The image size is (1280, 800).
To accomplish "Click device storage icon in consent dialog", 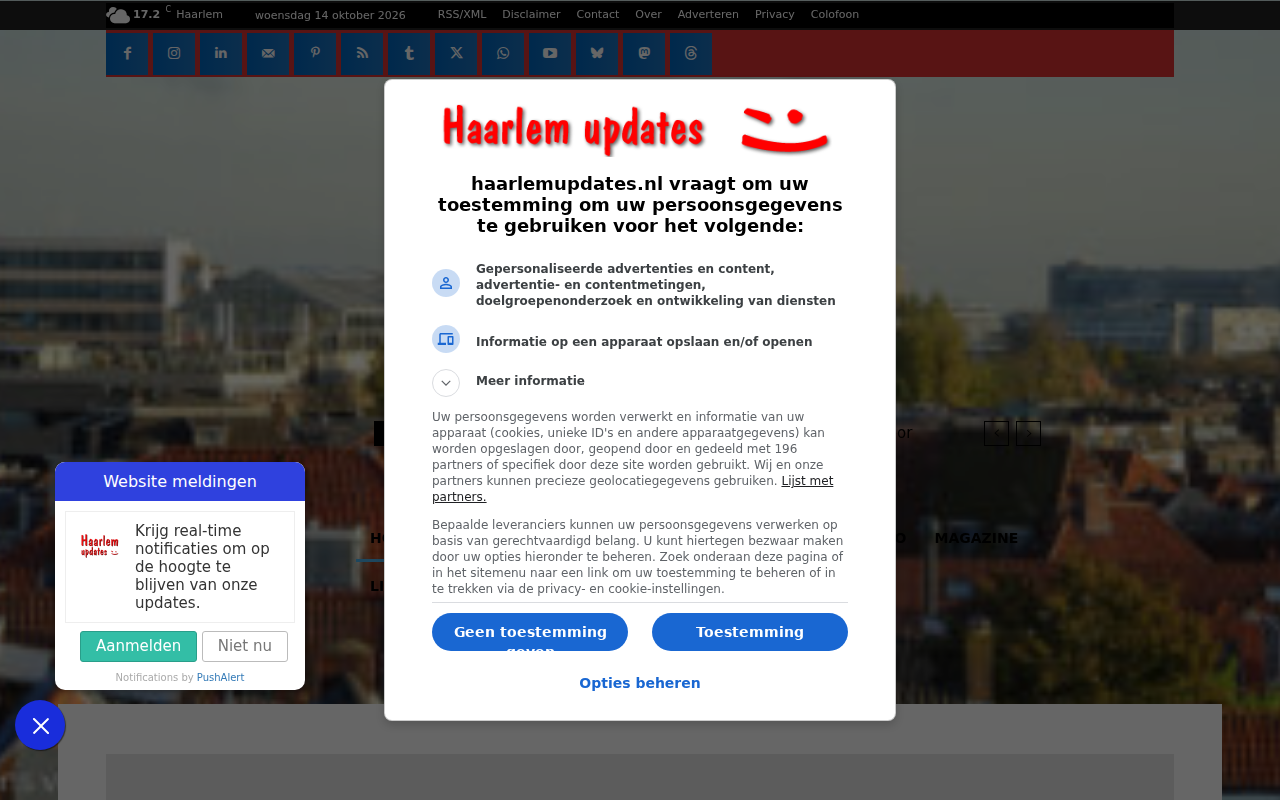I will point(446,339).
